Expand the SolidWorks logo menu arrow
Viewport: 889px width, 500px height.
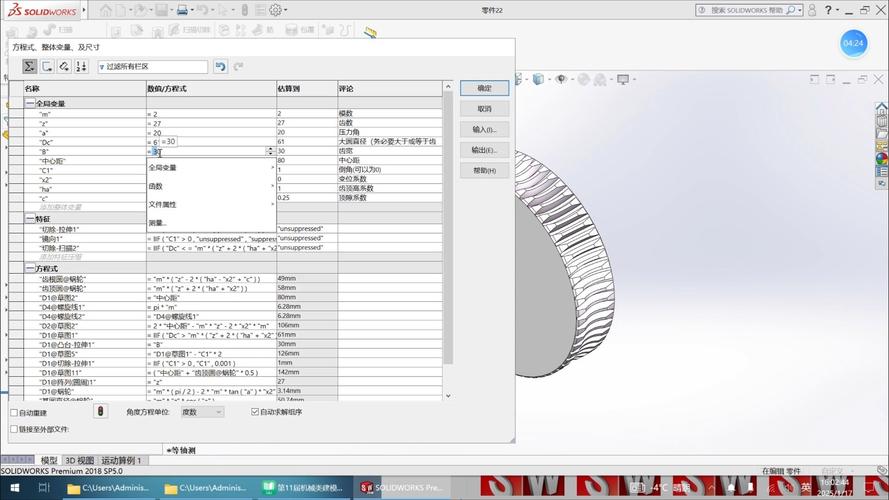click(x=84, y=10)
